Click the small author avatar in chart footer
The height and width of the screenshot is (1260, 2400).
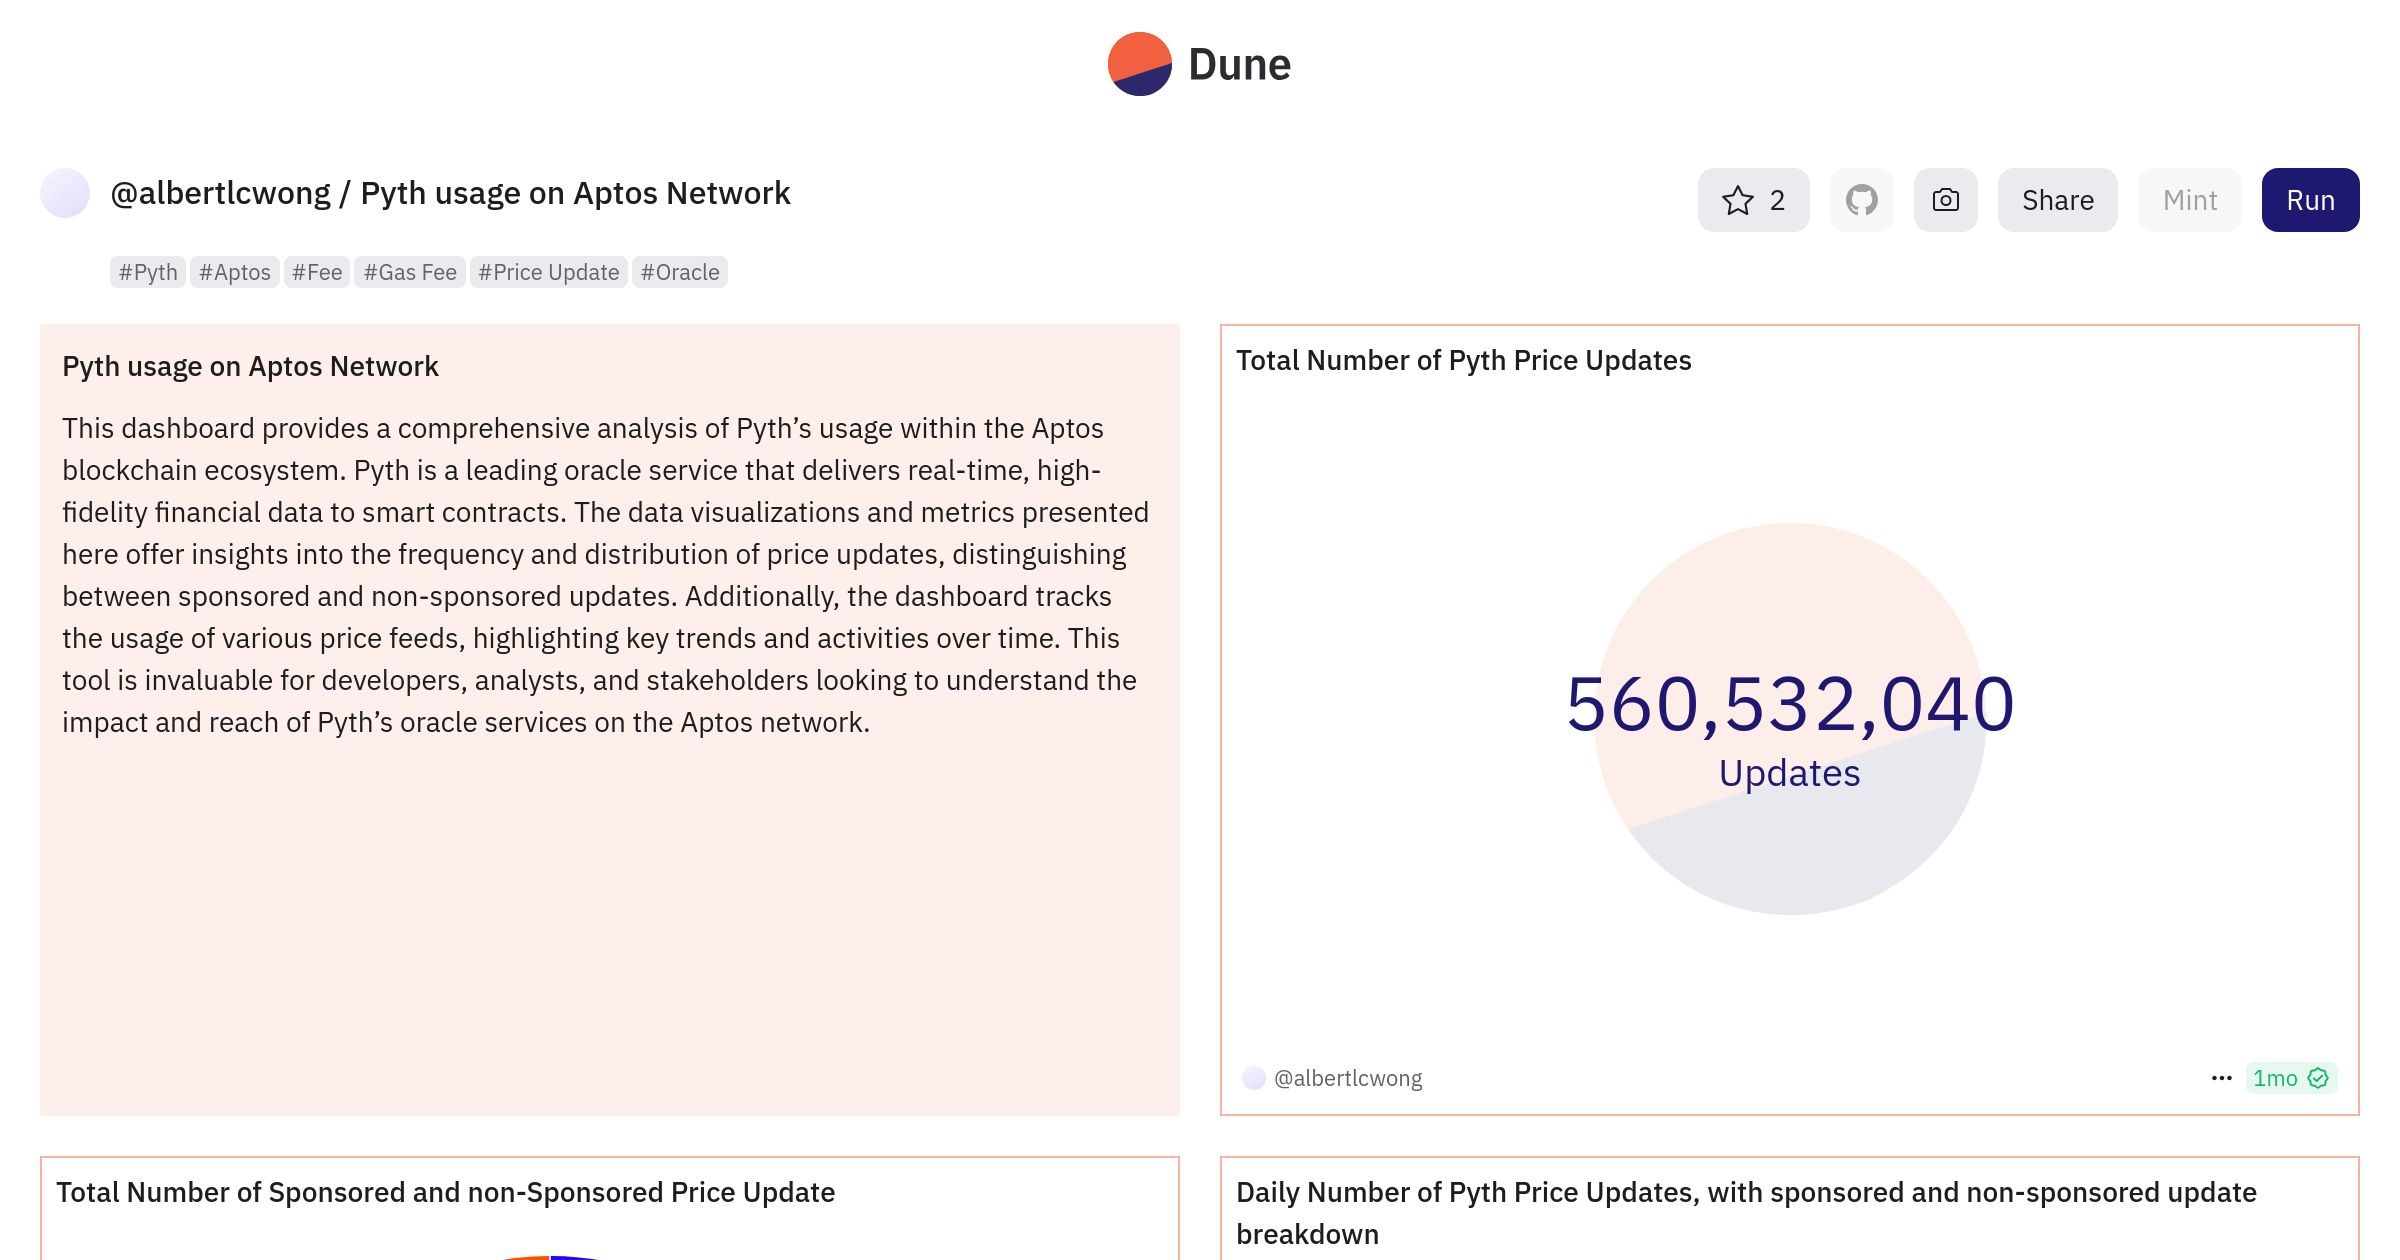pyautogui.click(x=1254, y=1078)
